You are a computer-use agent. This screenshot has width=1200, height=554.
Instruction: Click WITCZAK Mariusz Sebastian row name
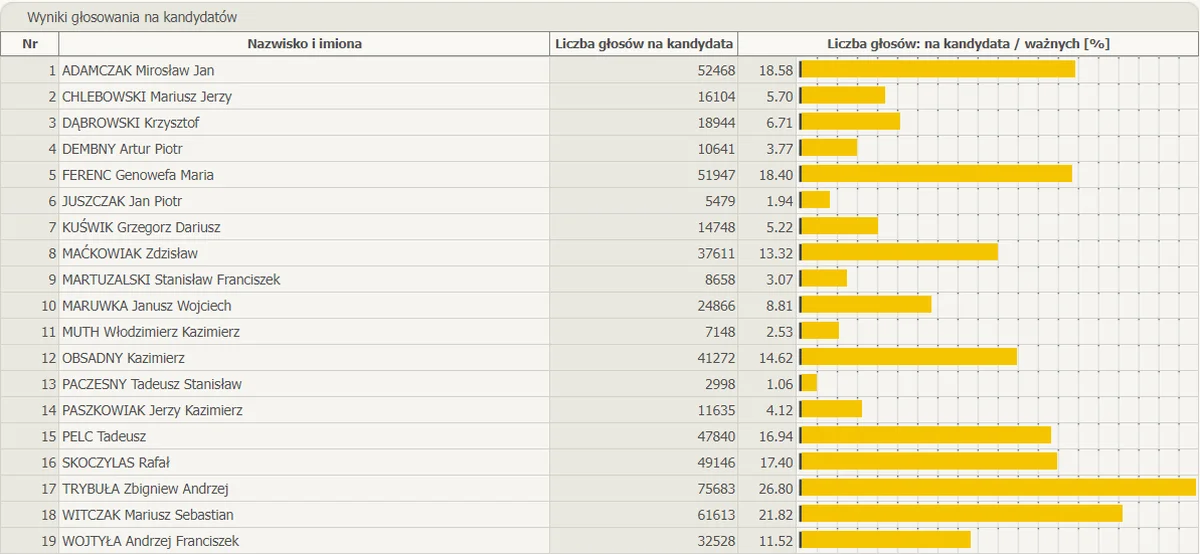[x=148, y=515]
